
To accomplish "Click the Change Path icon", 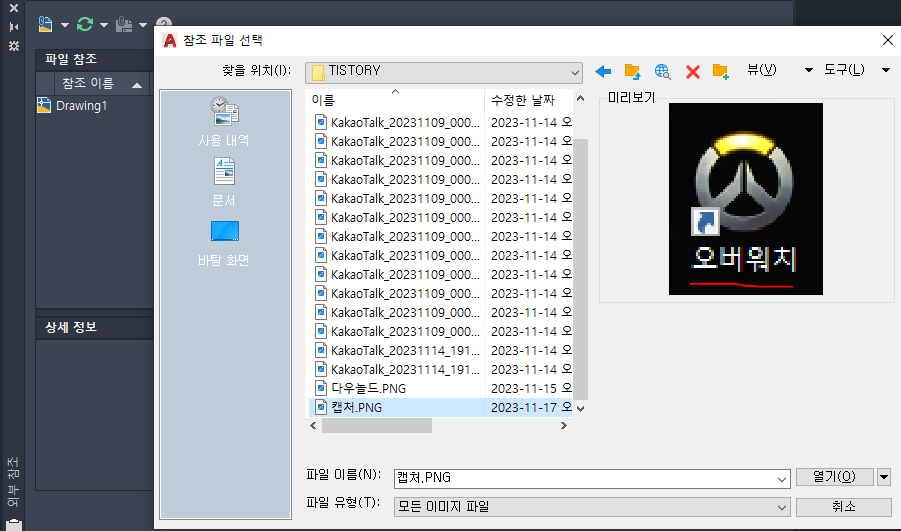I will coord(124,24).
